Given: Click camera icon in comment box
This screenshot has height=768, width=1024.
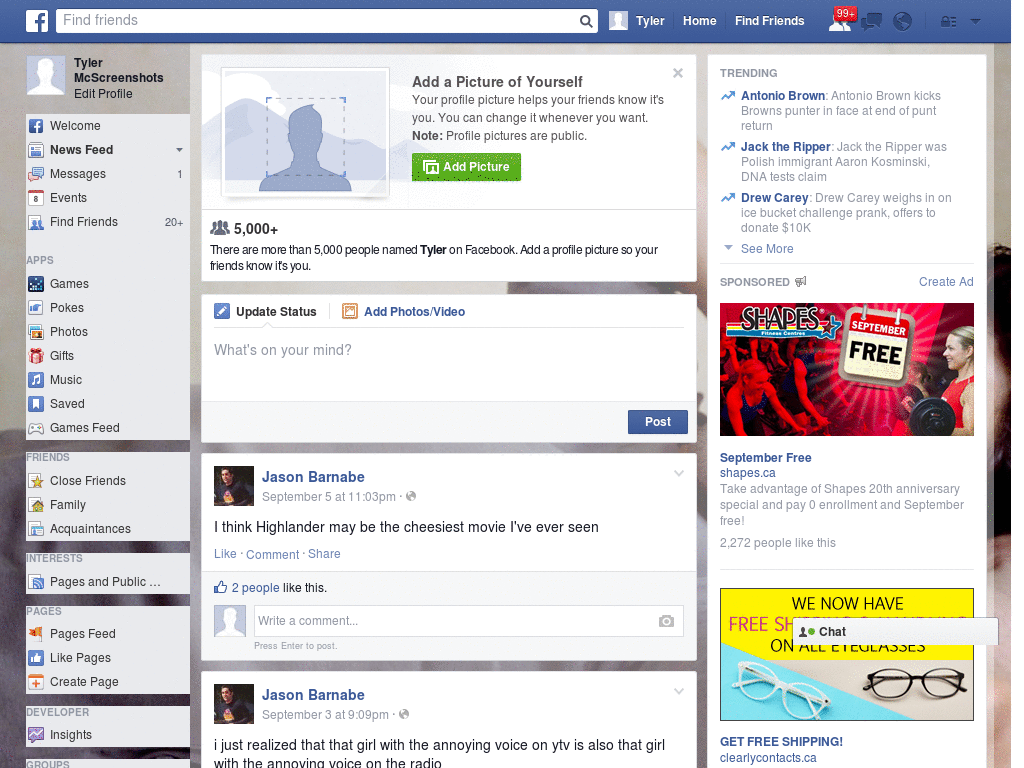Looking at the screenshot, I should click(666, 621).
